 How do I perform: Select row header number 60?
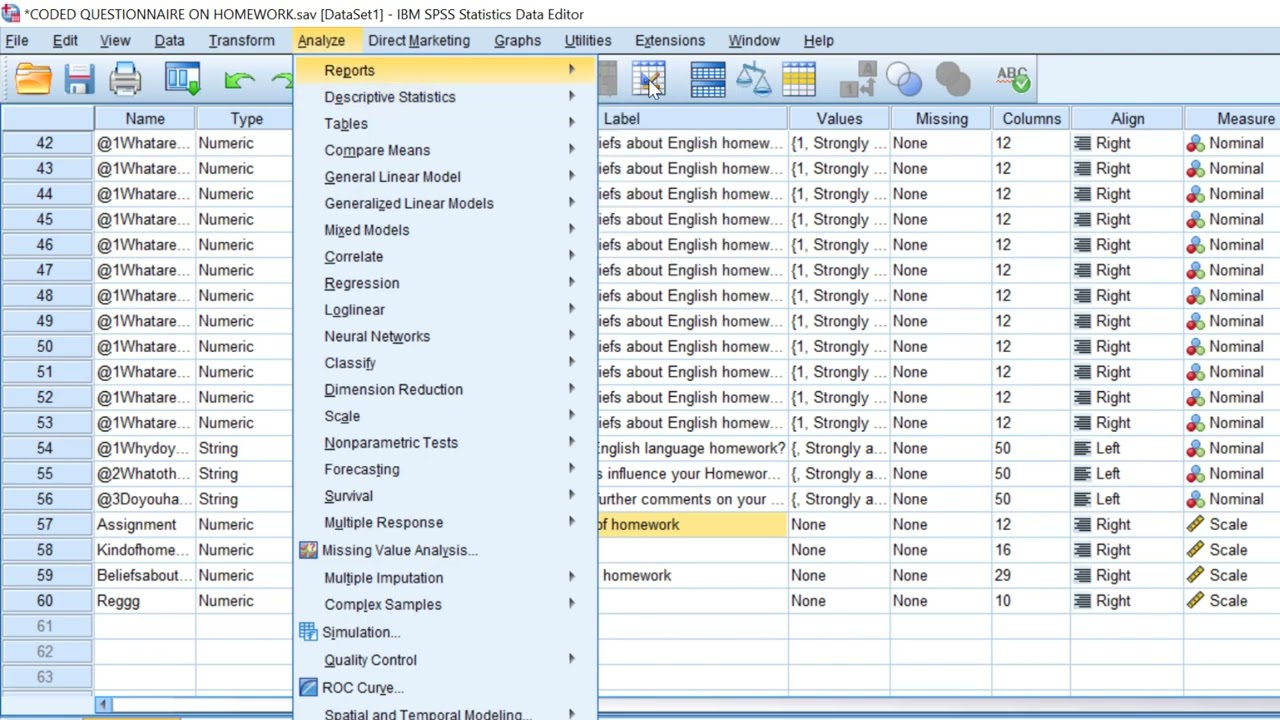47,601
